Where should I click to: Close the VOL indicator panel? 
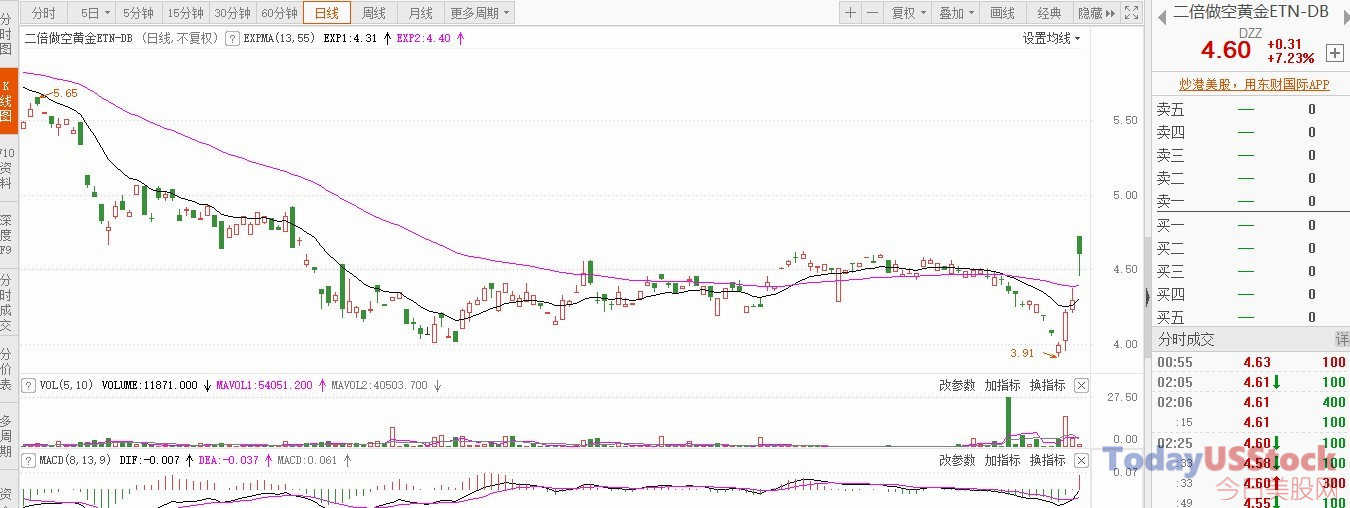[x=1081, y=385]
